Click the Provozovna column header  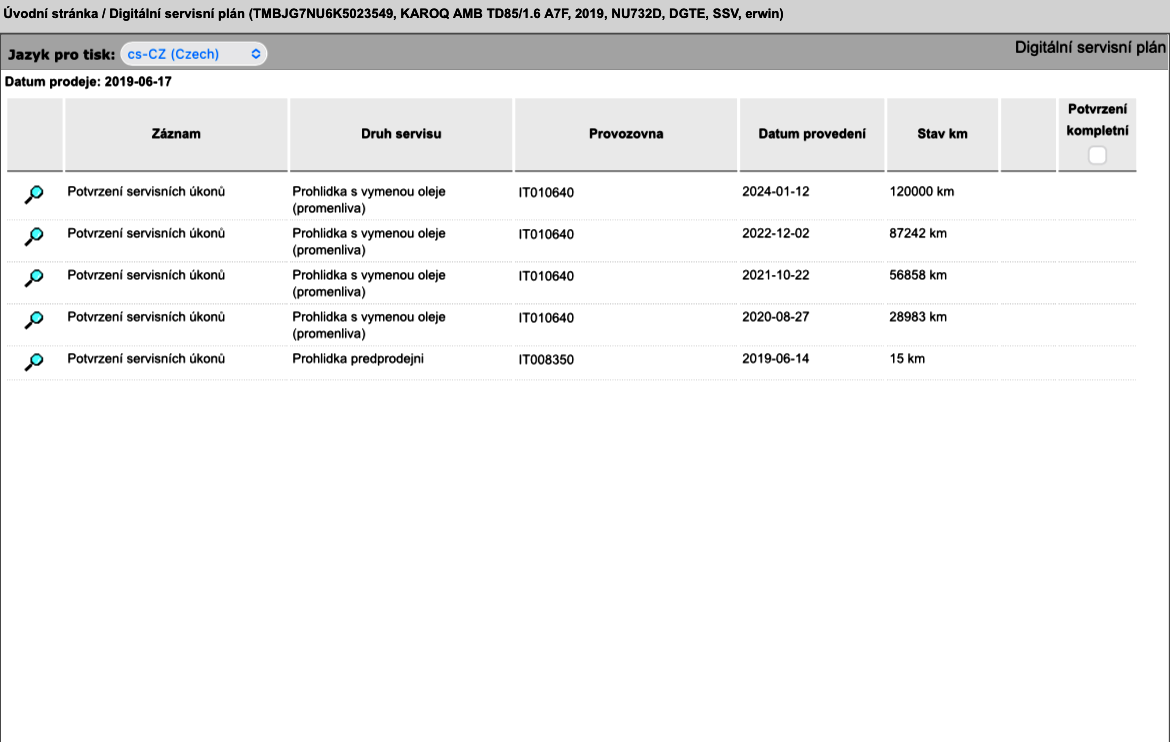(x=626, y=134)
